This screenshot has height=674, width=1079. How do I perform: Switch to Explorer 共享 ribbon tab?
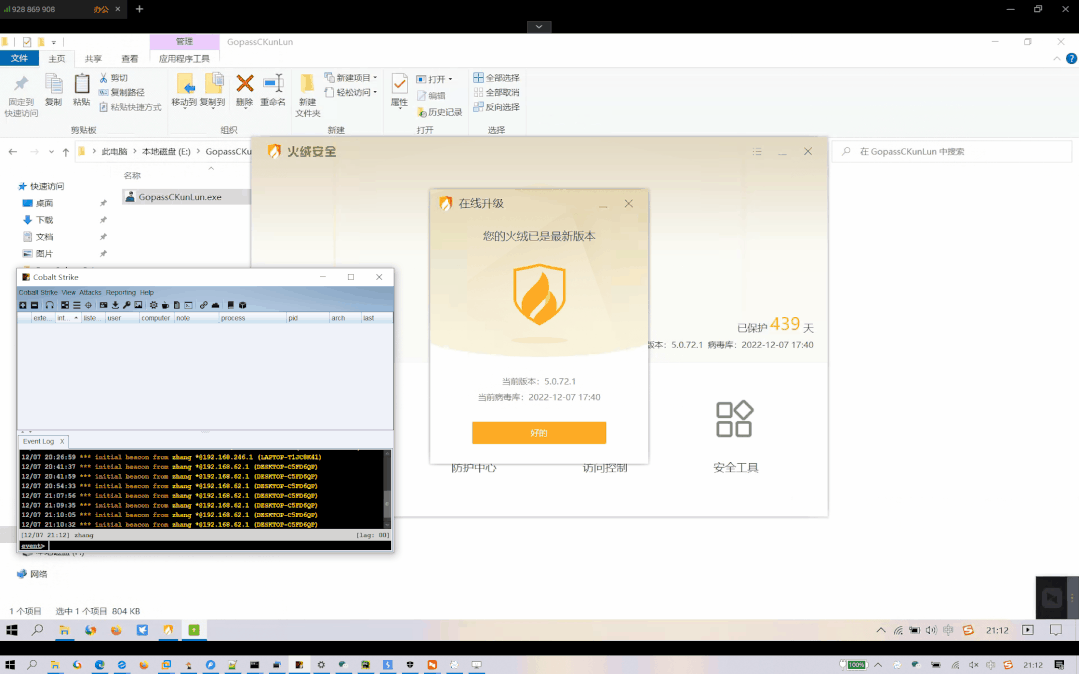[94, 59]
